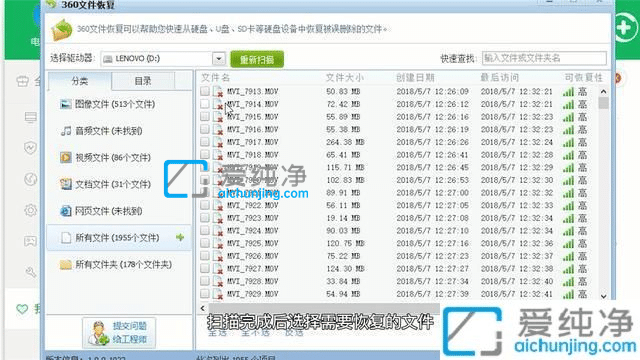Sort by 文件名 column header

pyautogui.click(x=216, y=78)
